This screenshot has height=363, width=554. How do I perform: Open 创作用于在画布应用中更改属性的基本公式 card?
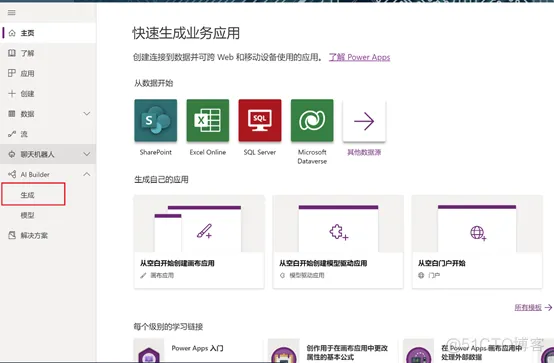point(333,351)
